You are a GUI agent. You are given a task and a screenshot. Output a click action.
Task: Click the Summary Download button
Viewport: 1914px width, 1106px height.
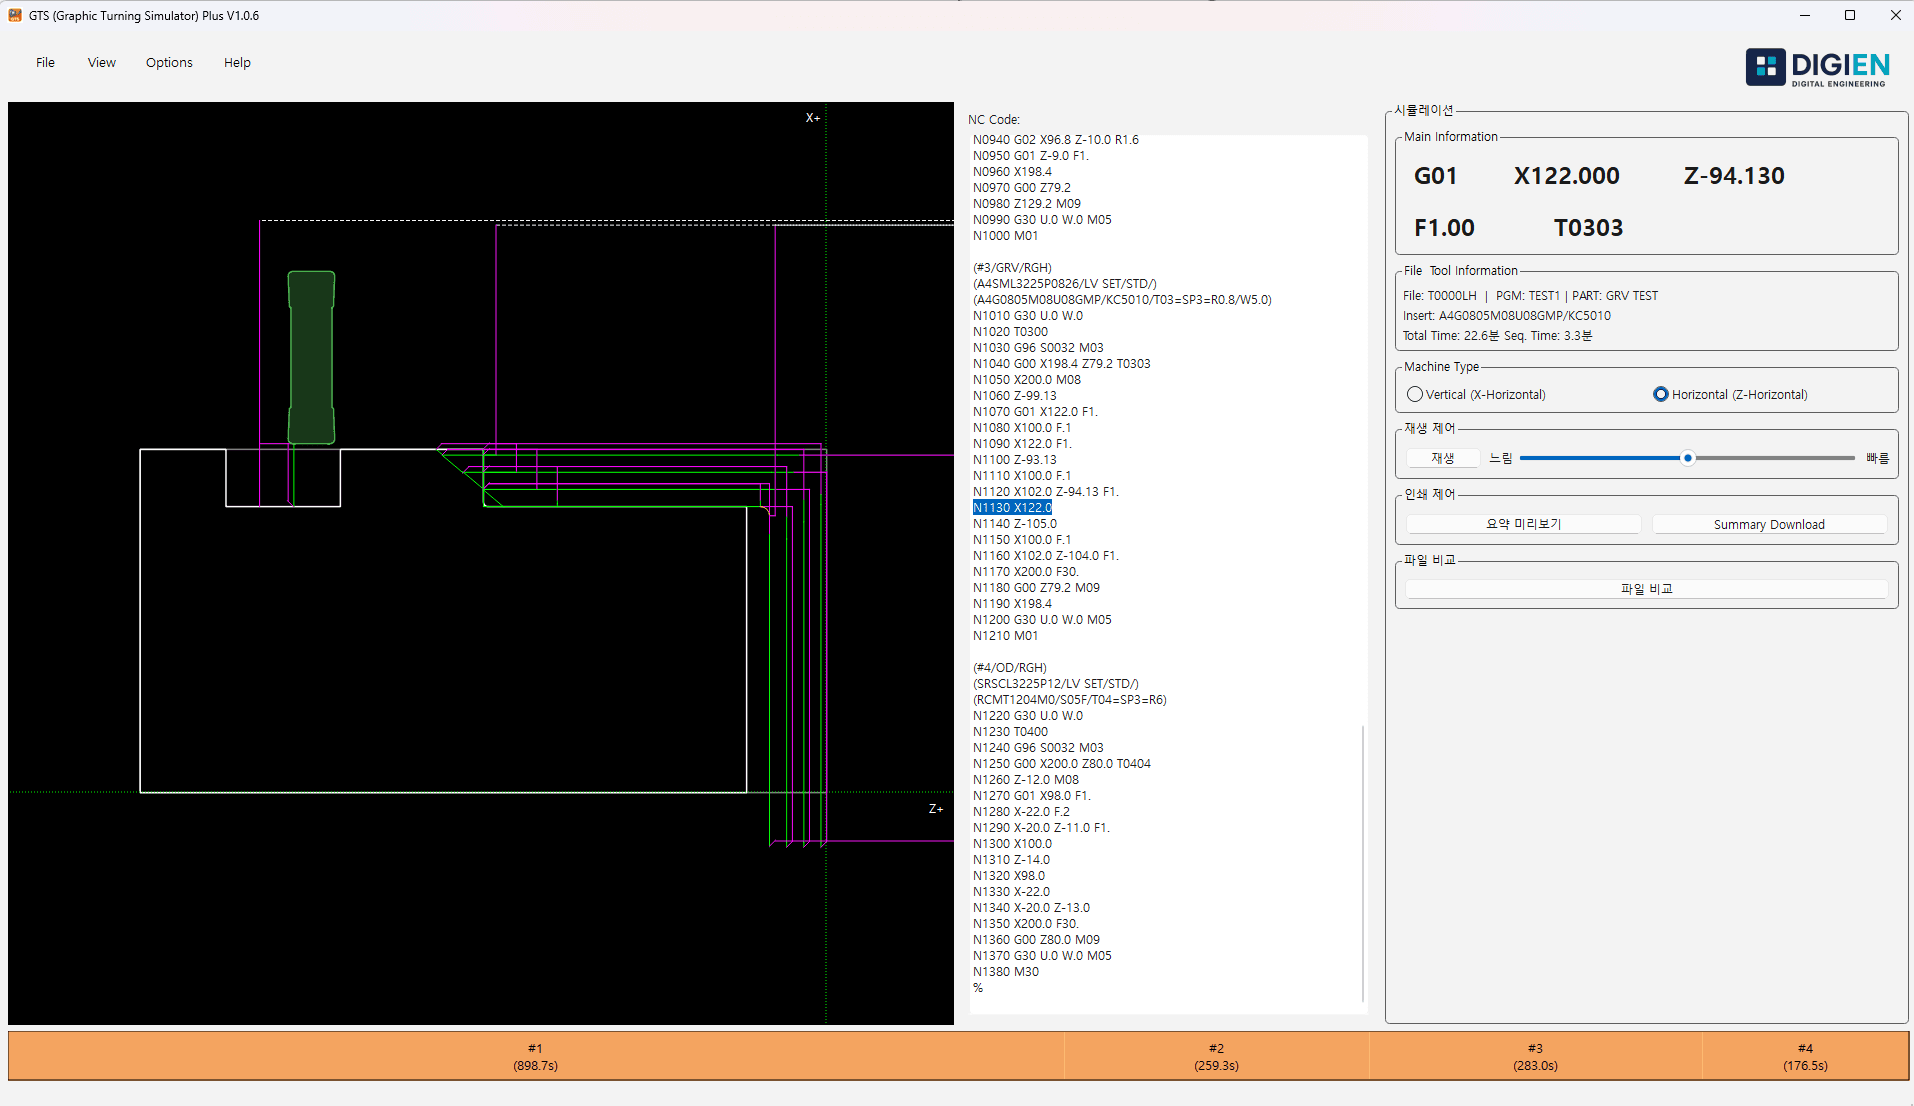pyautogui.click(x=1769, y=523)
